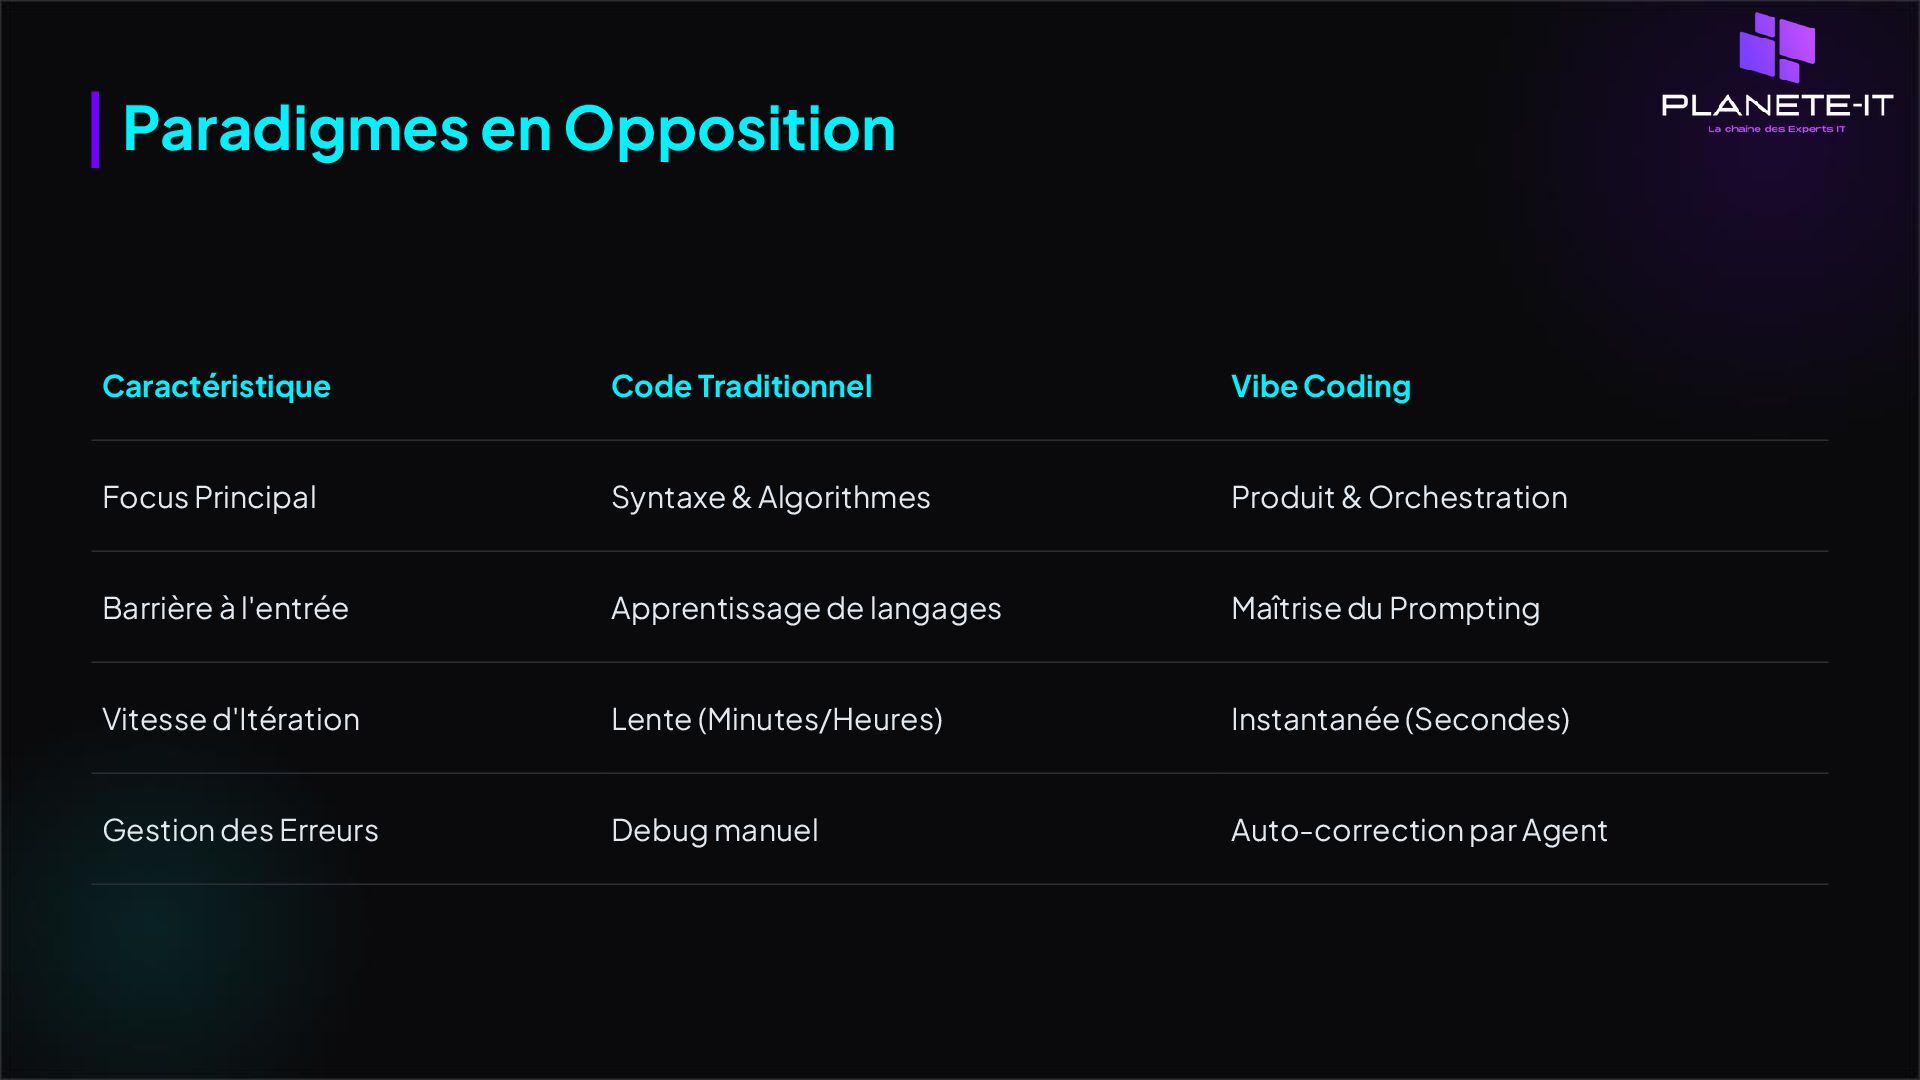Click the 'Syntaxe & Algorithmes' cell
This screenshot has width=1920, height=1080.
click(770, 497)
